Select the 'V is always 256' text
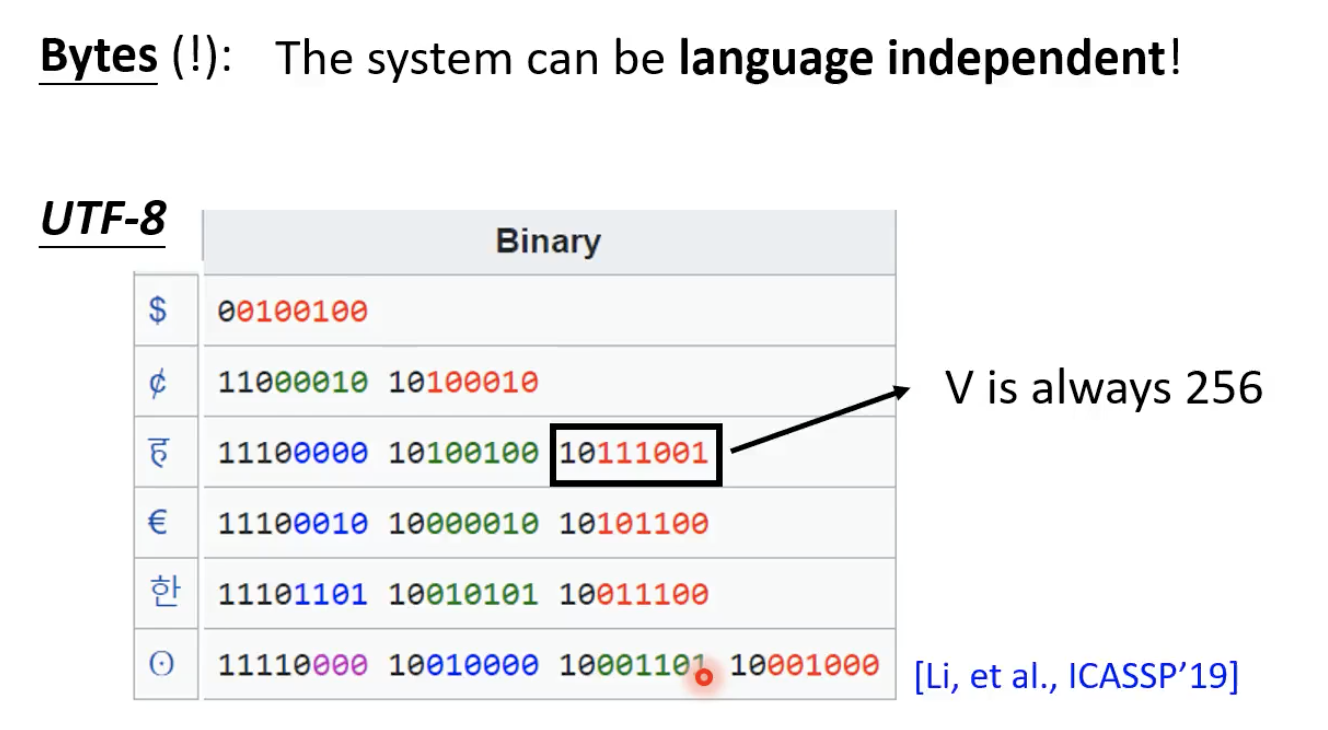 pyautogui.click(x=1104, y=387)
